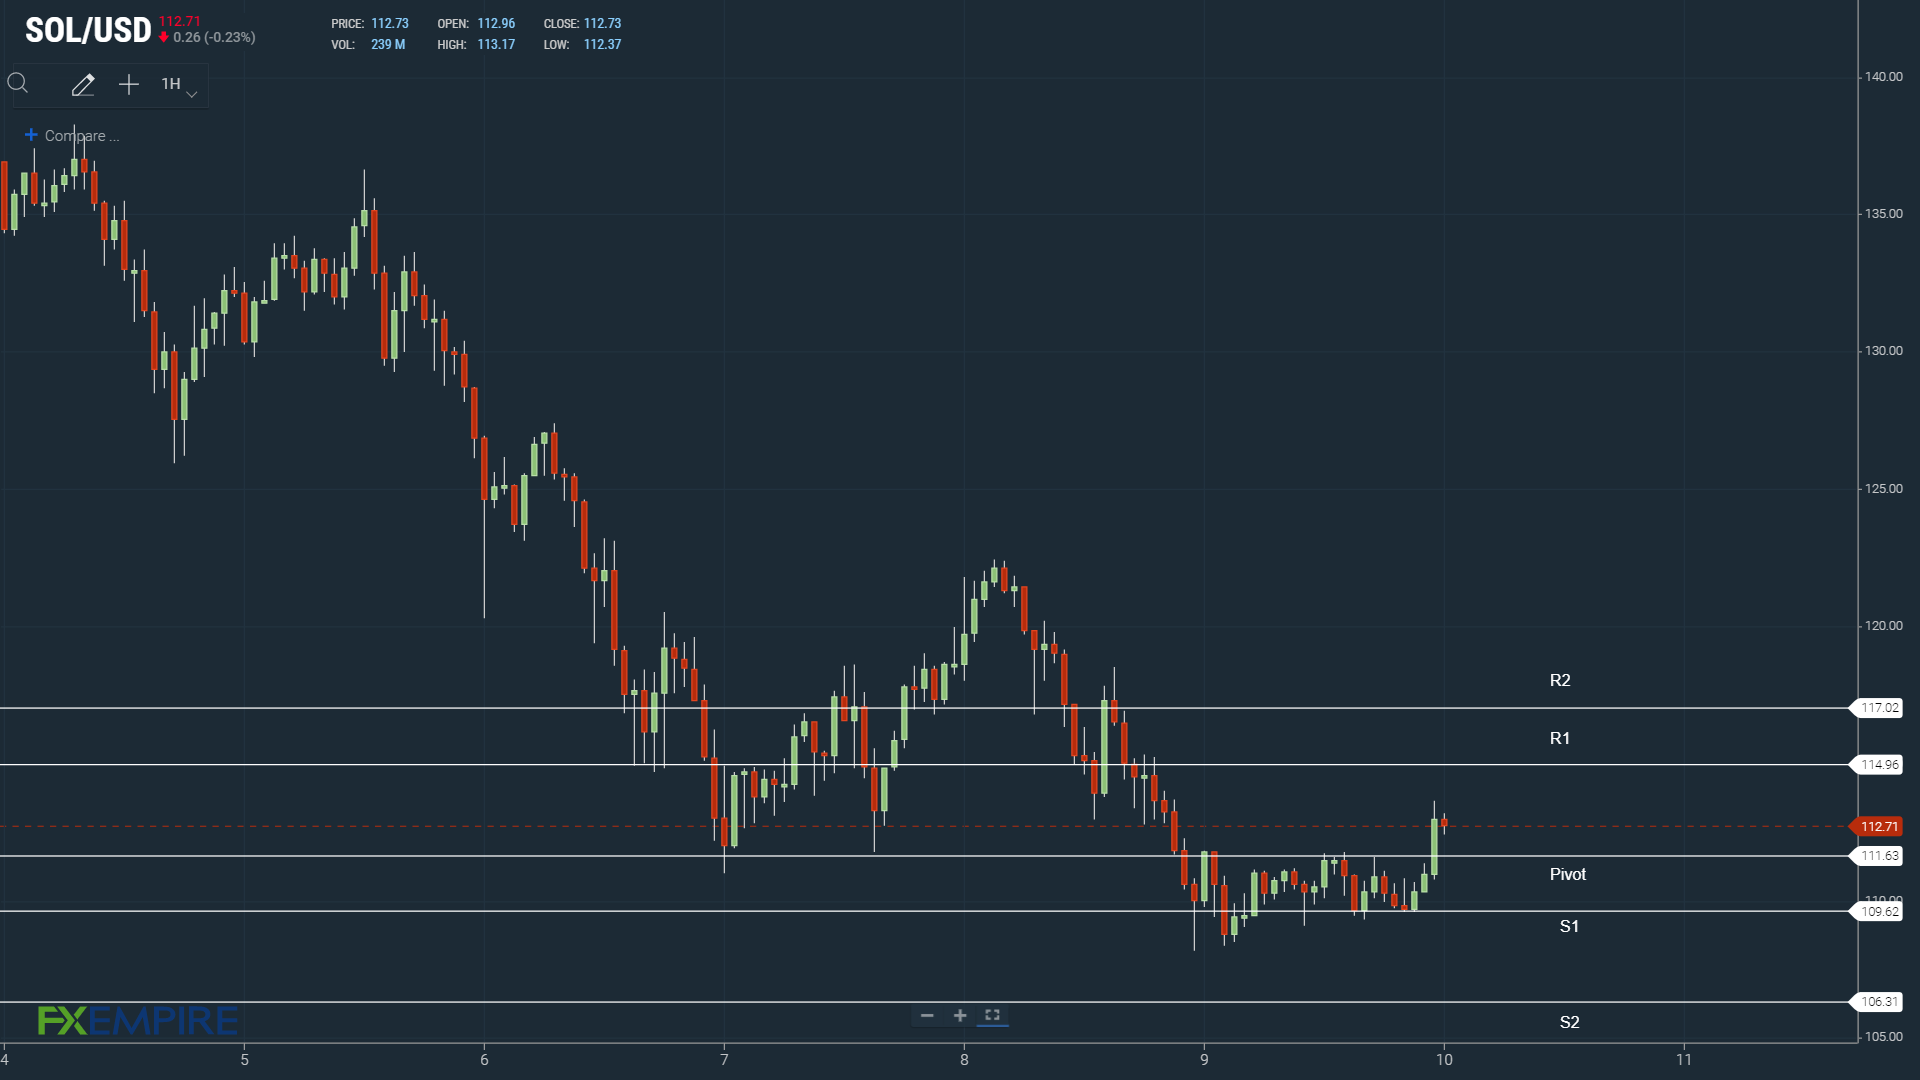Click the PRICE 112.73 value
The image size is (1920, 1080).
click(390, 24)
